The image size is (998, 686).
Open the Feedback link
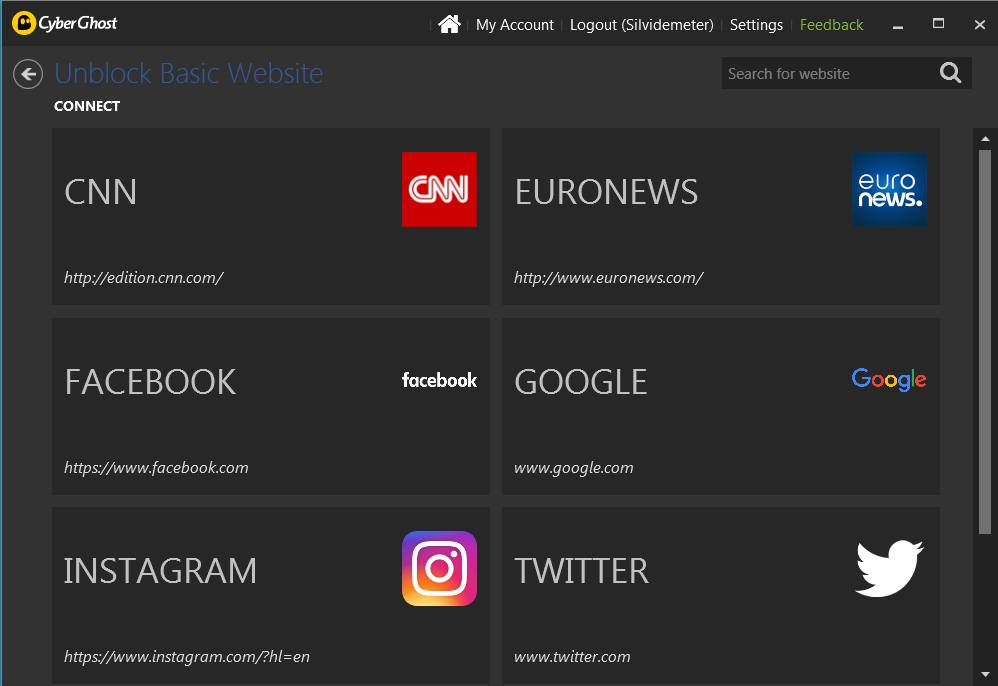[831, 24]
